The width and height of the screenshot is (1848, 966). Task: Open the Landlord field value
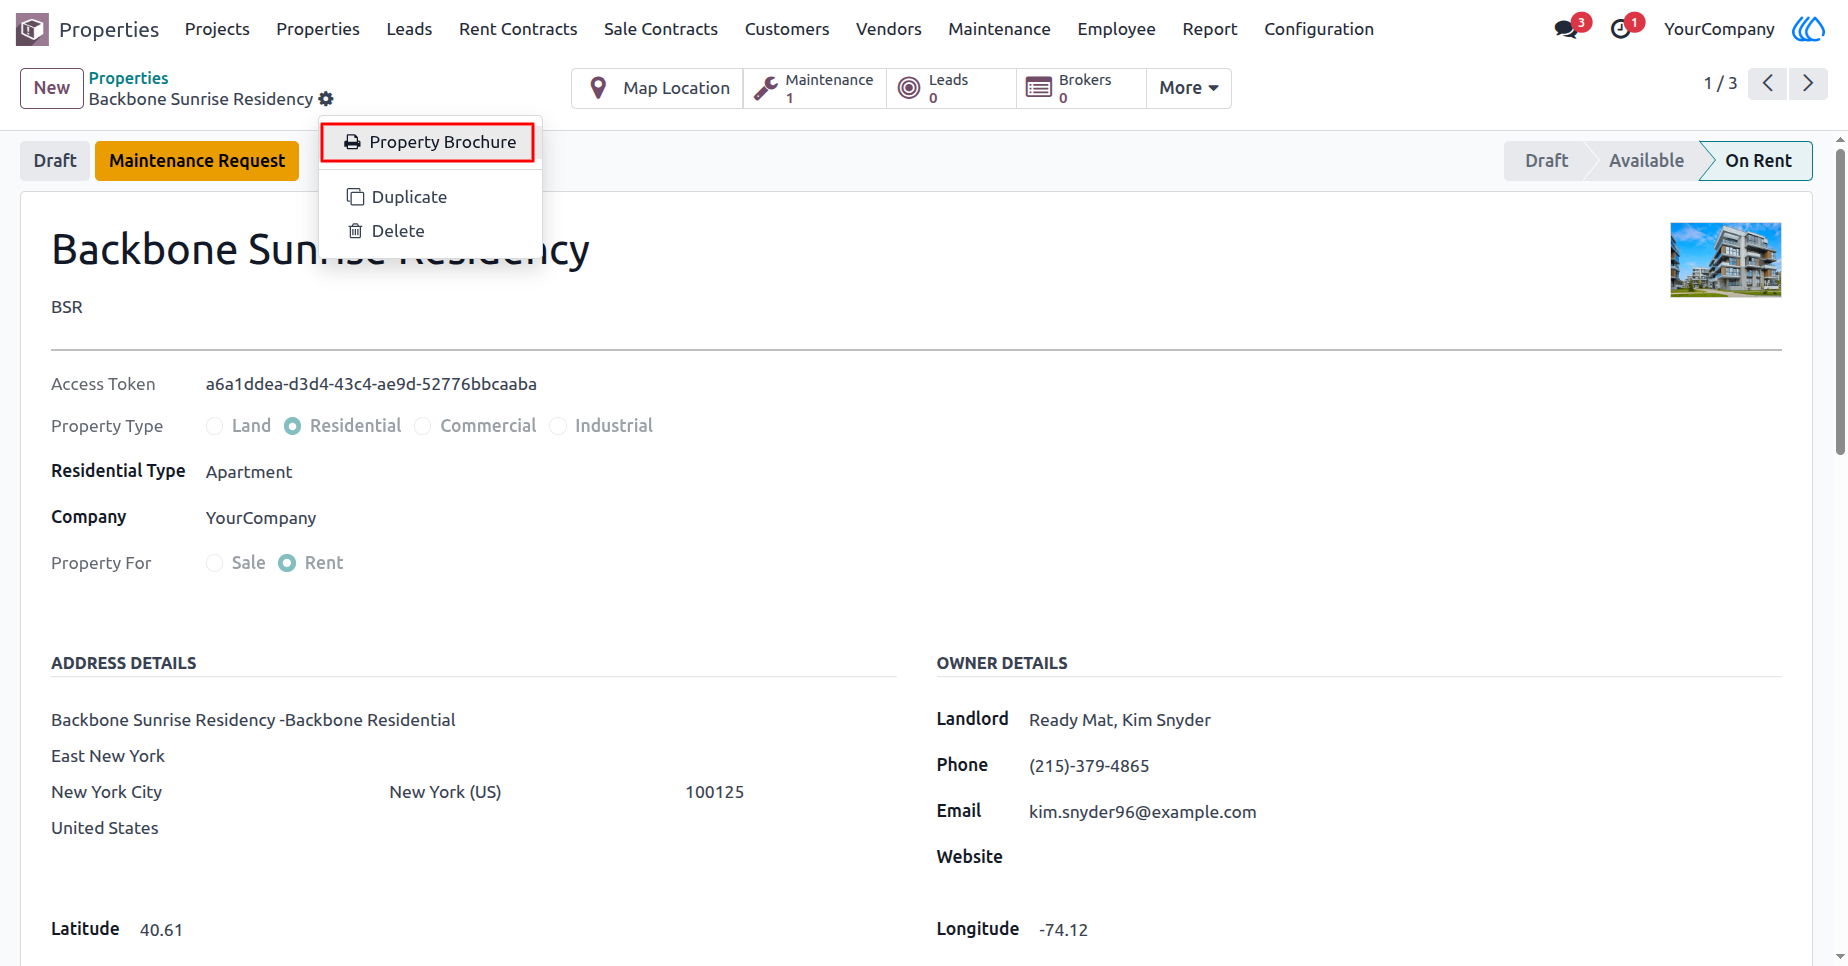1119,720
